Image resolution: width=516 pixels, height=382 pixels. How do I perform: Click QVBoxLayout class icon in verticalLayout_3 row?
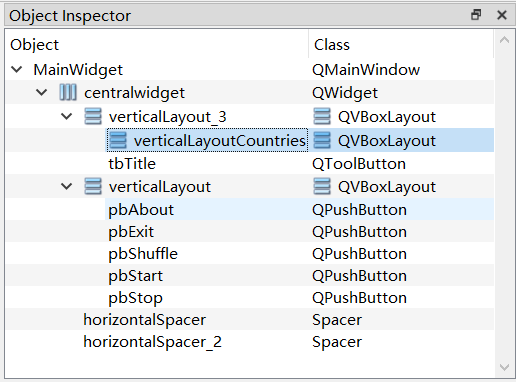[322, 117]
